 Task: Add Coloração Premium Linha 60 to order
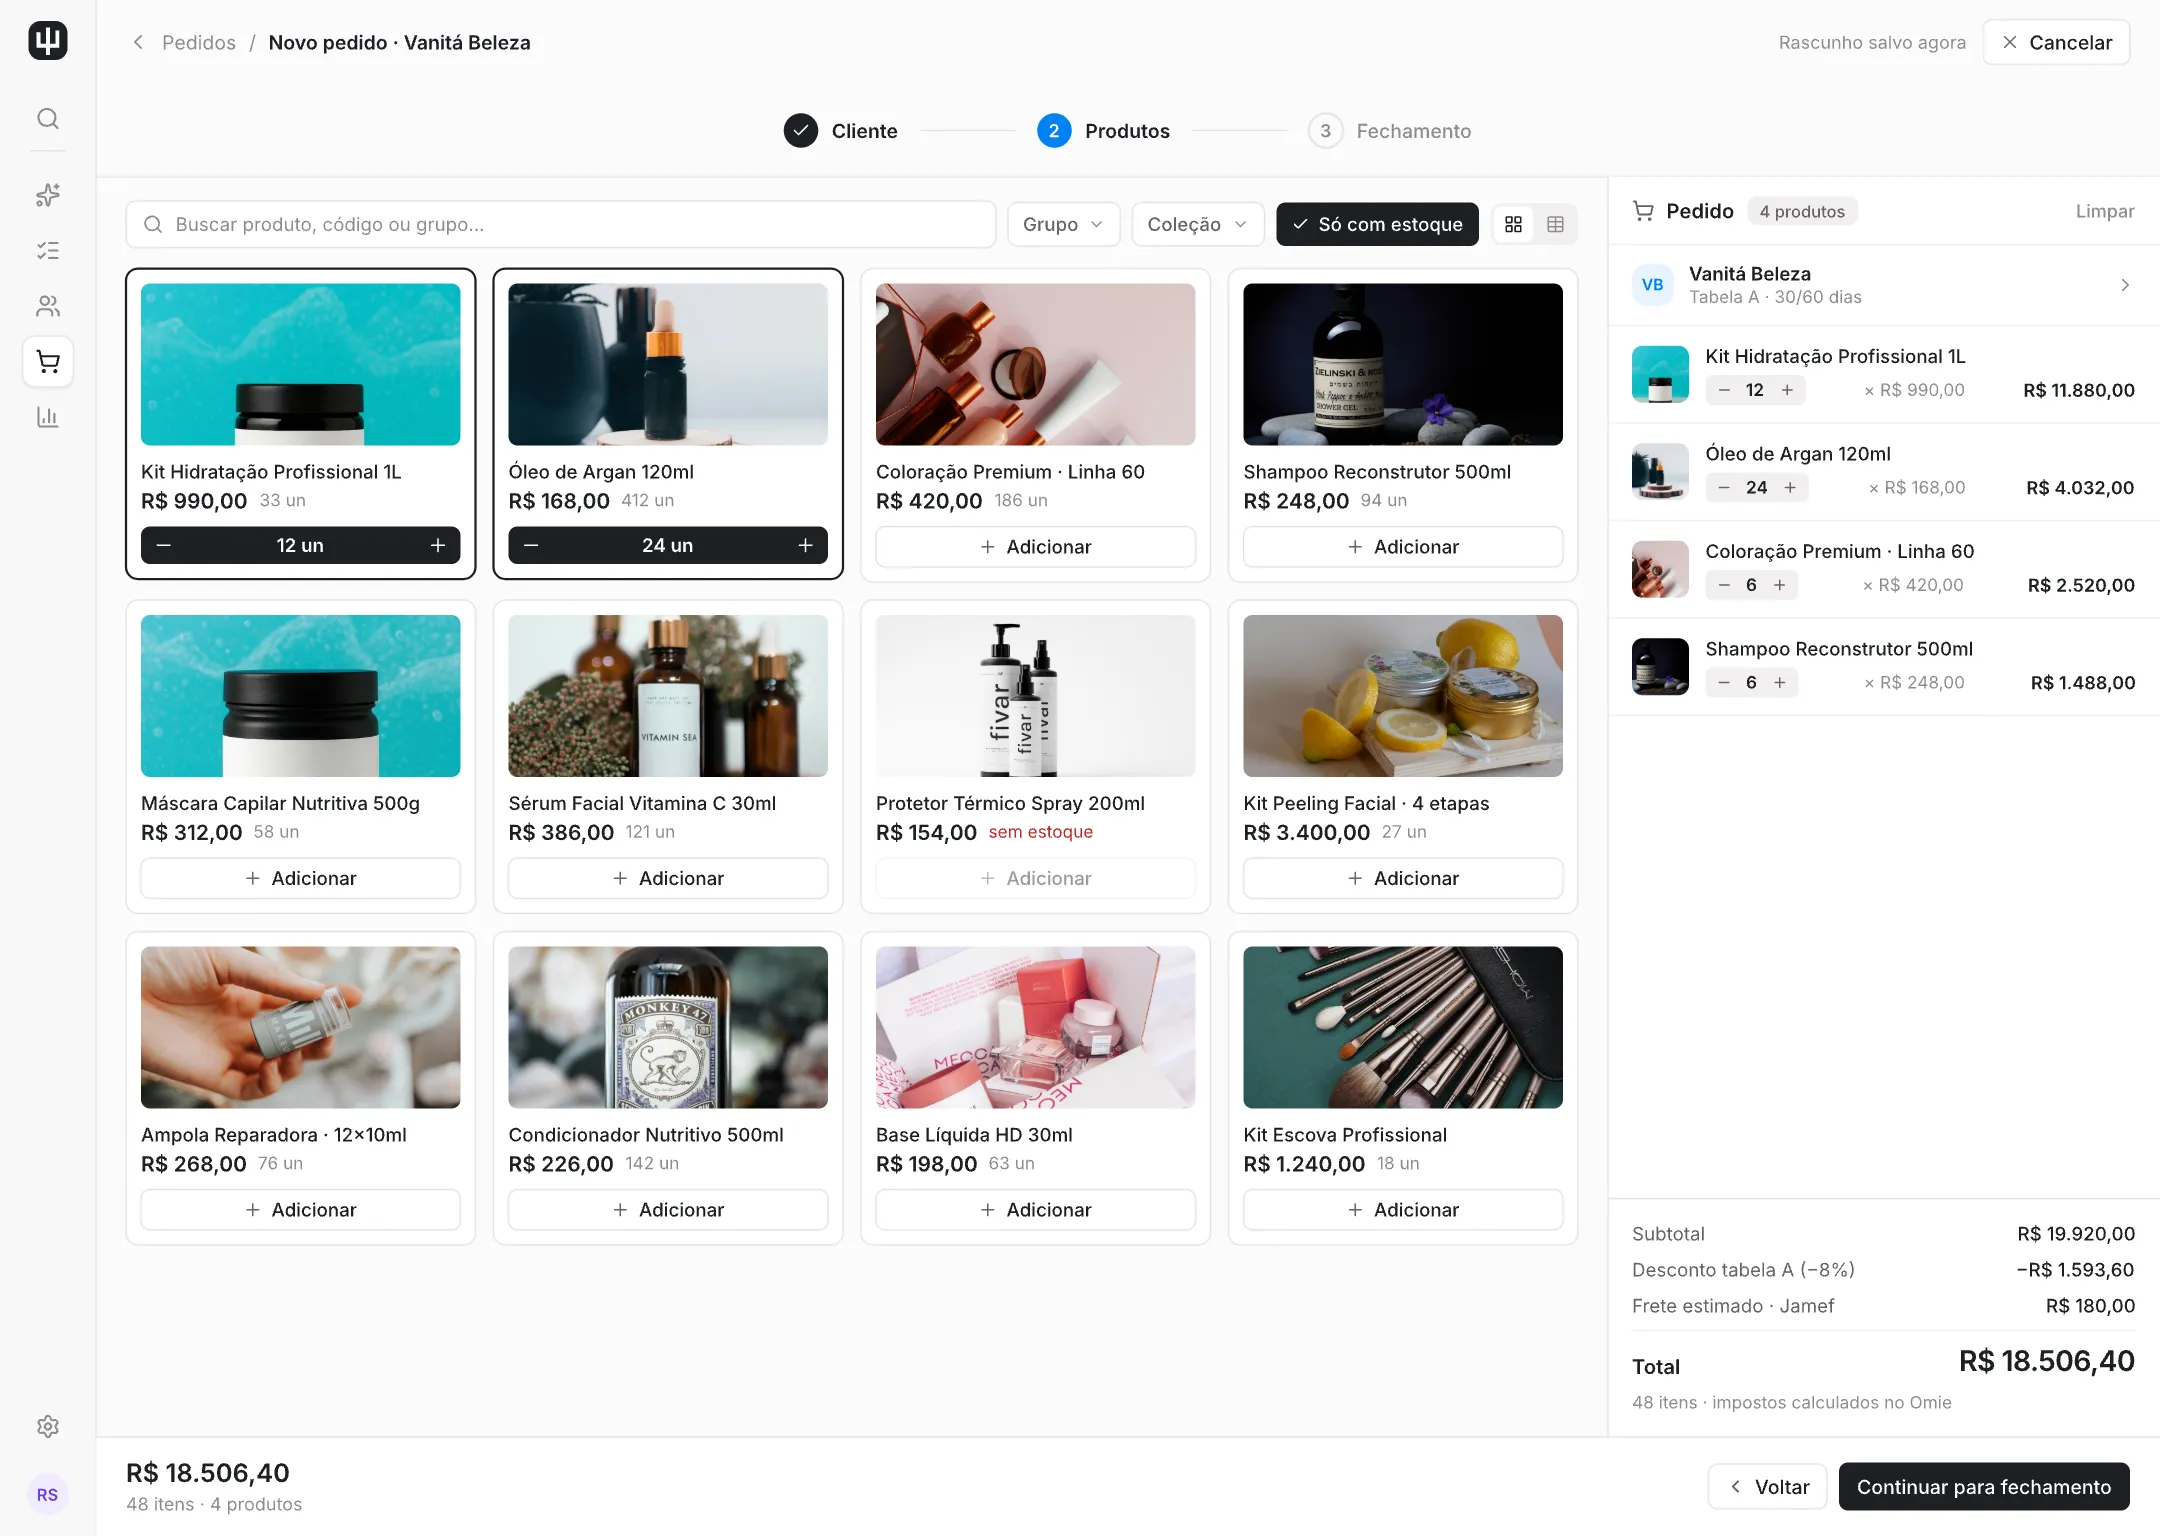pyautogui.click(x=1035, y=547)
